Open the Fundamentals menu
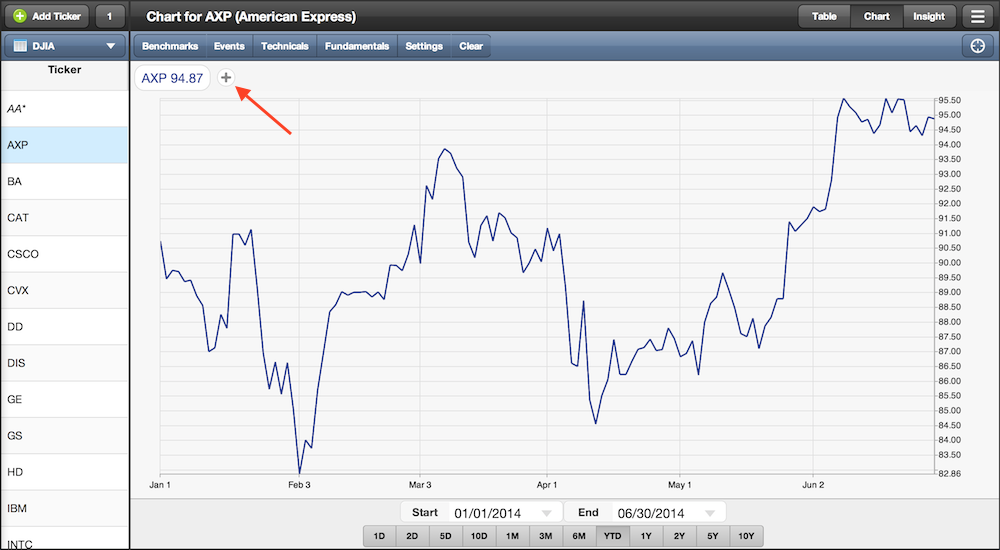The image size is (1000, 550). [x=357, y=46]
